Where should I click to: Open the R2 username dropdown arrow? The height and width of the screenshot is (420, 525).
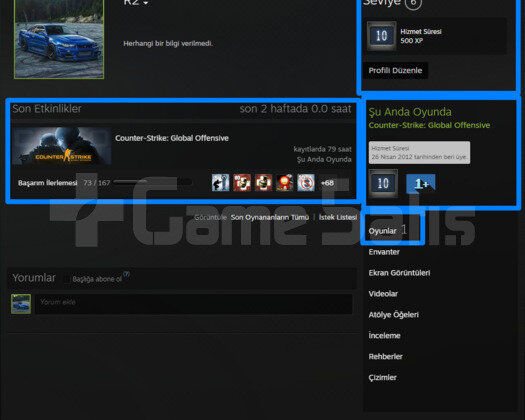click(146, 3)
